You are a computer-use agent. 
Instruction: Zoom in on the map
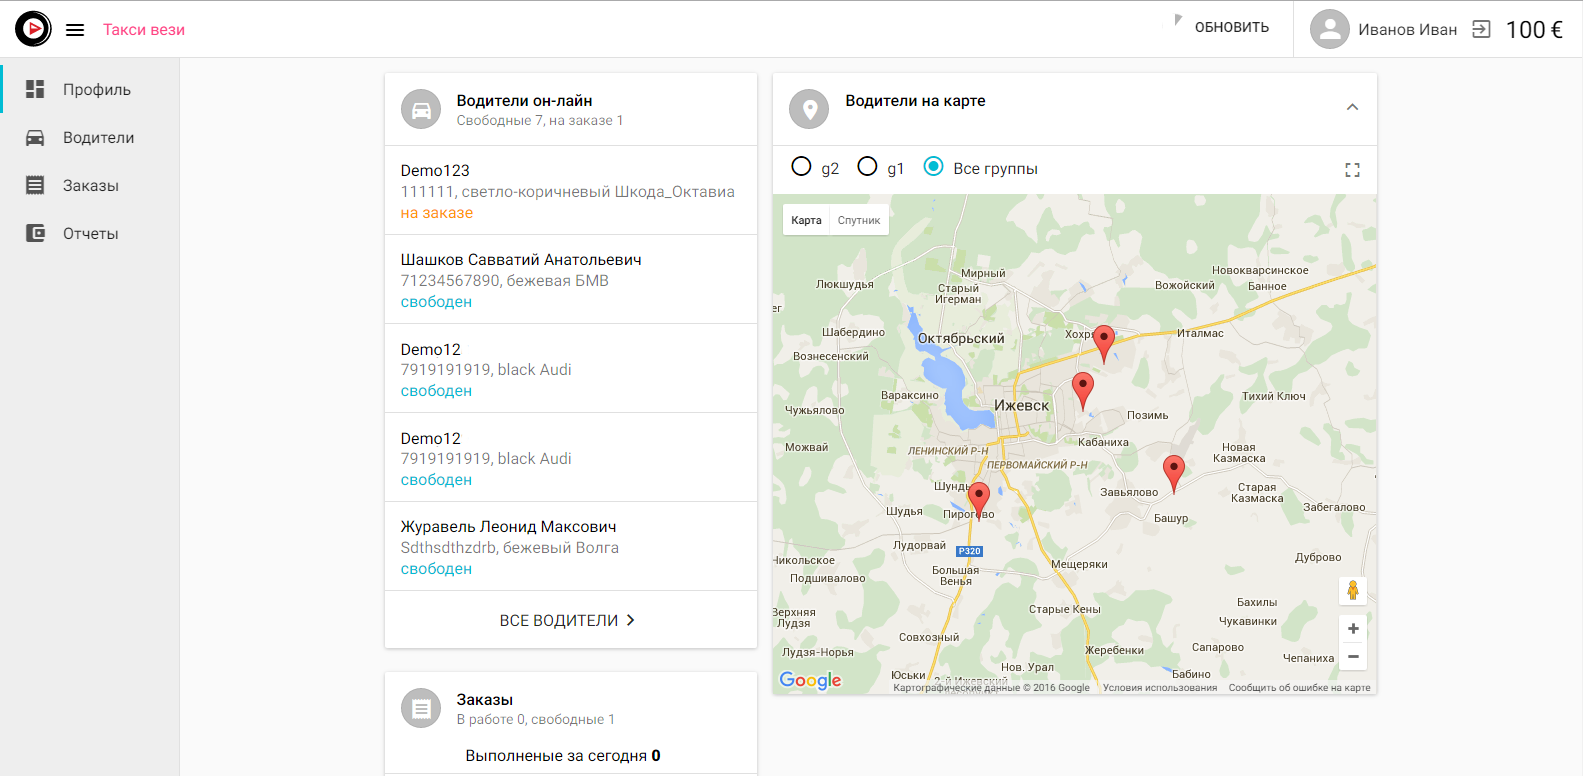pos(1352,629)
